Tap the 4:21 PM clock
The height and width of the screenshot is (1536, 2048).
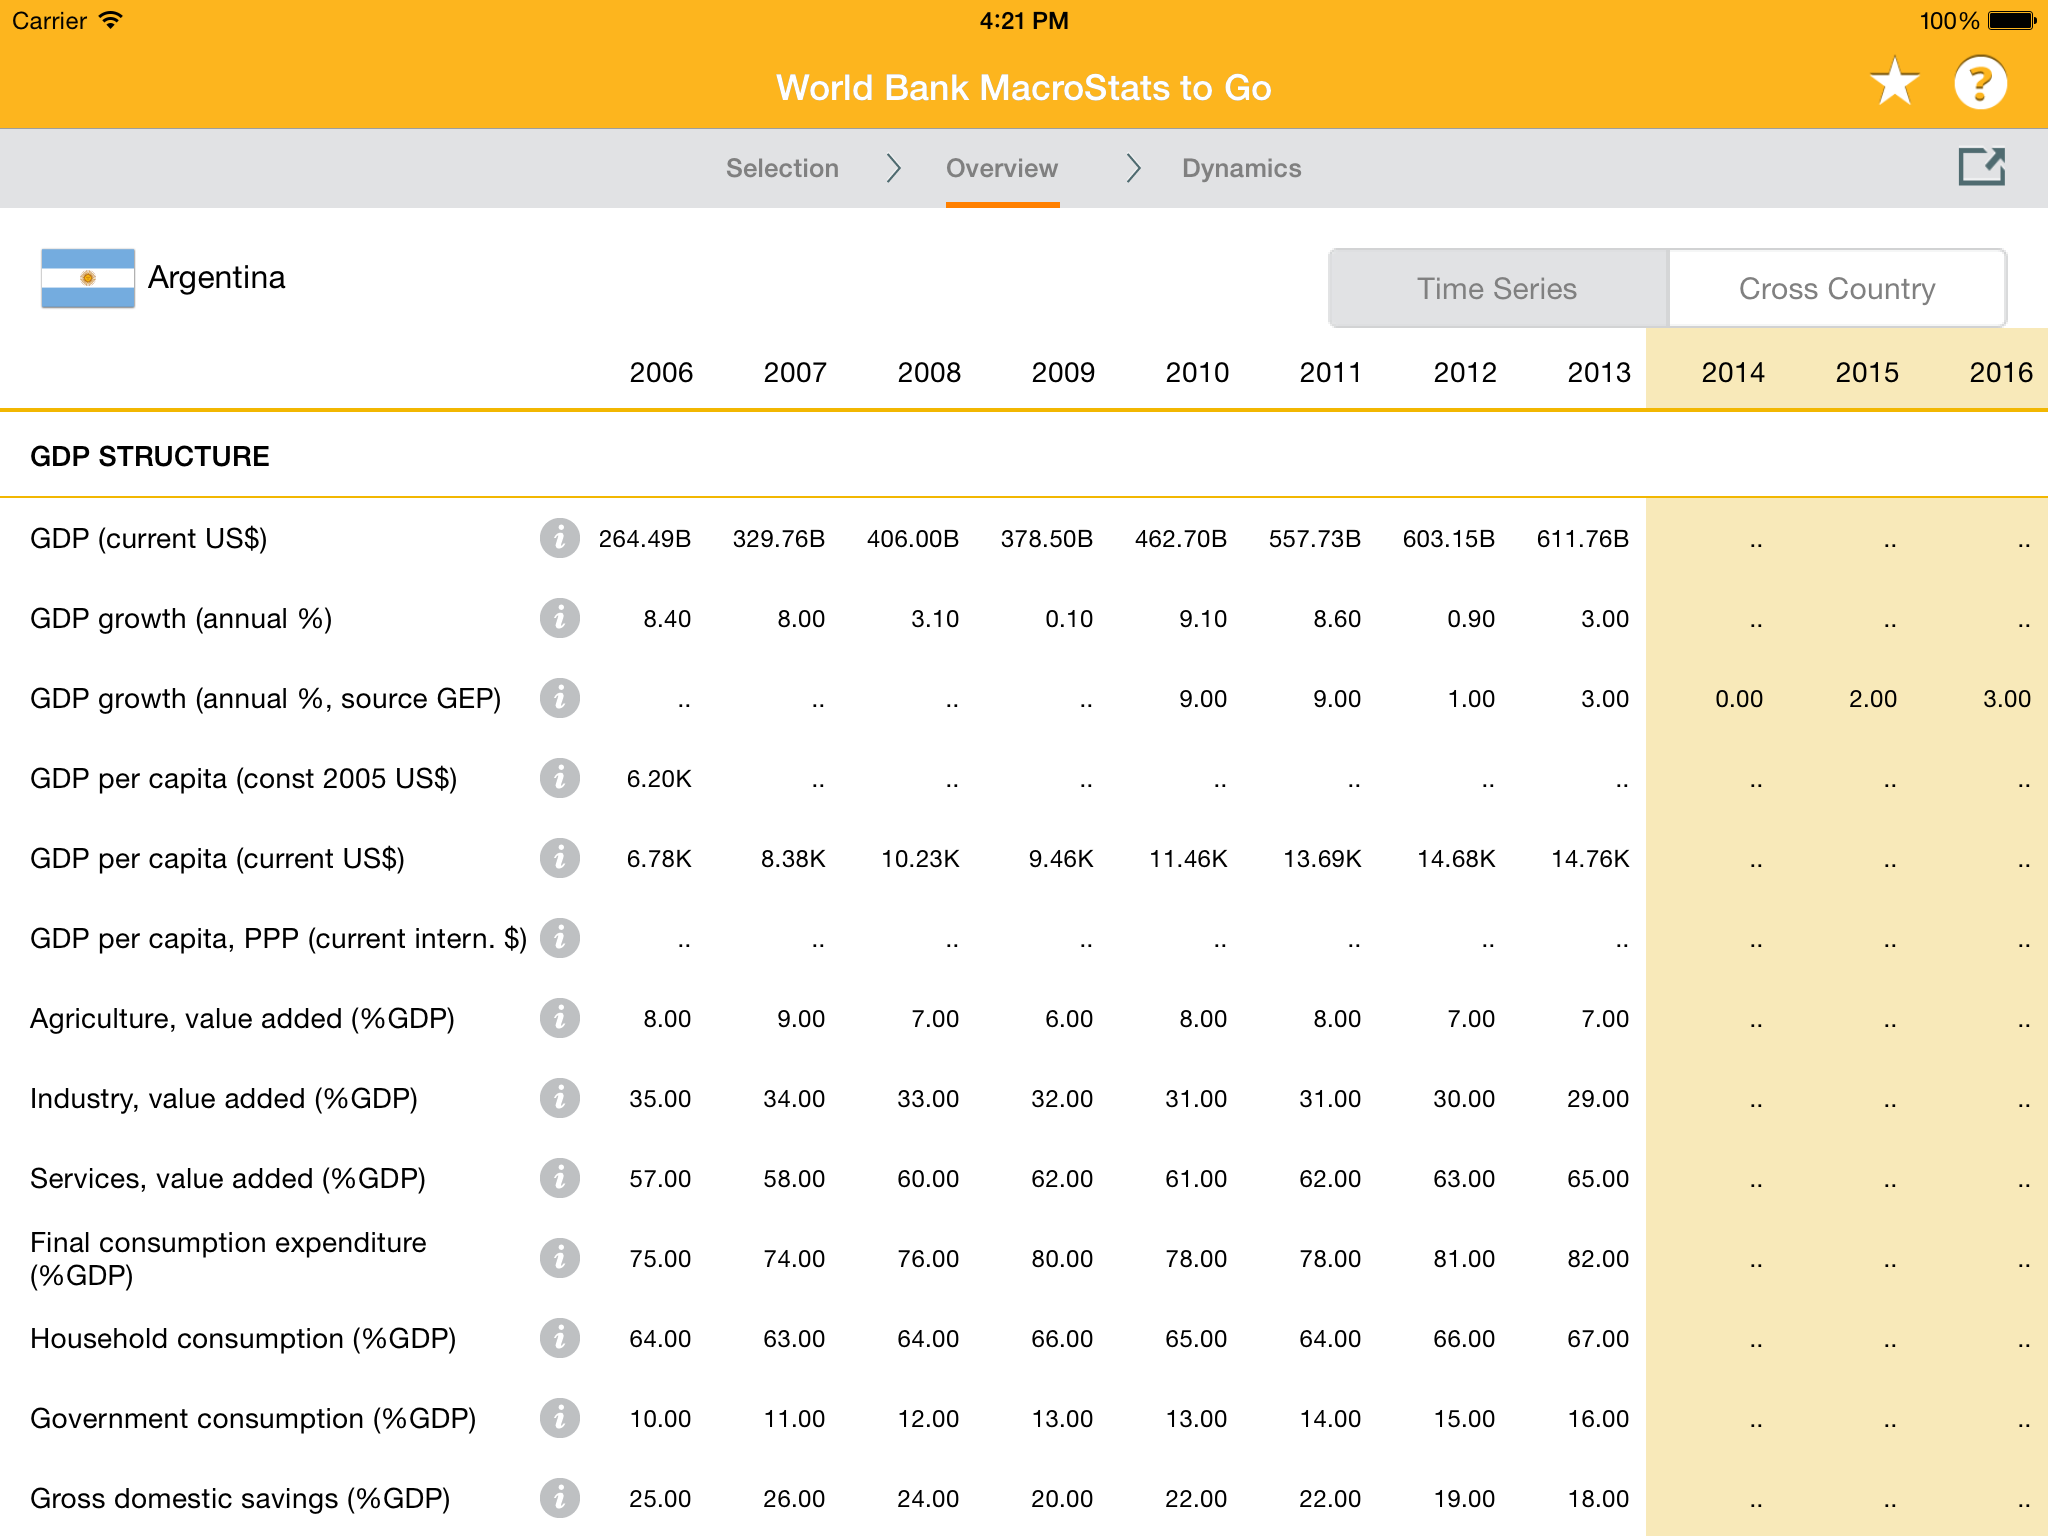coord(1024,20)
